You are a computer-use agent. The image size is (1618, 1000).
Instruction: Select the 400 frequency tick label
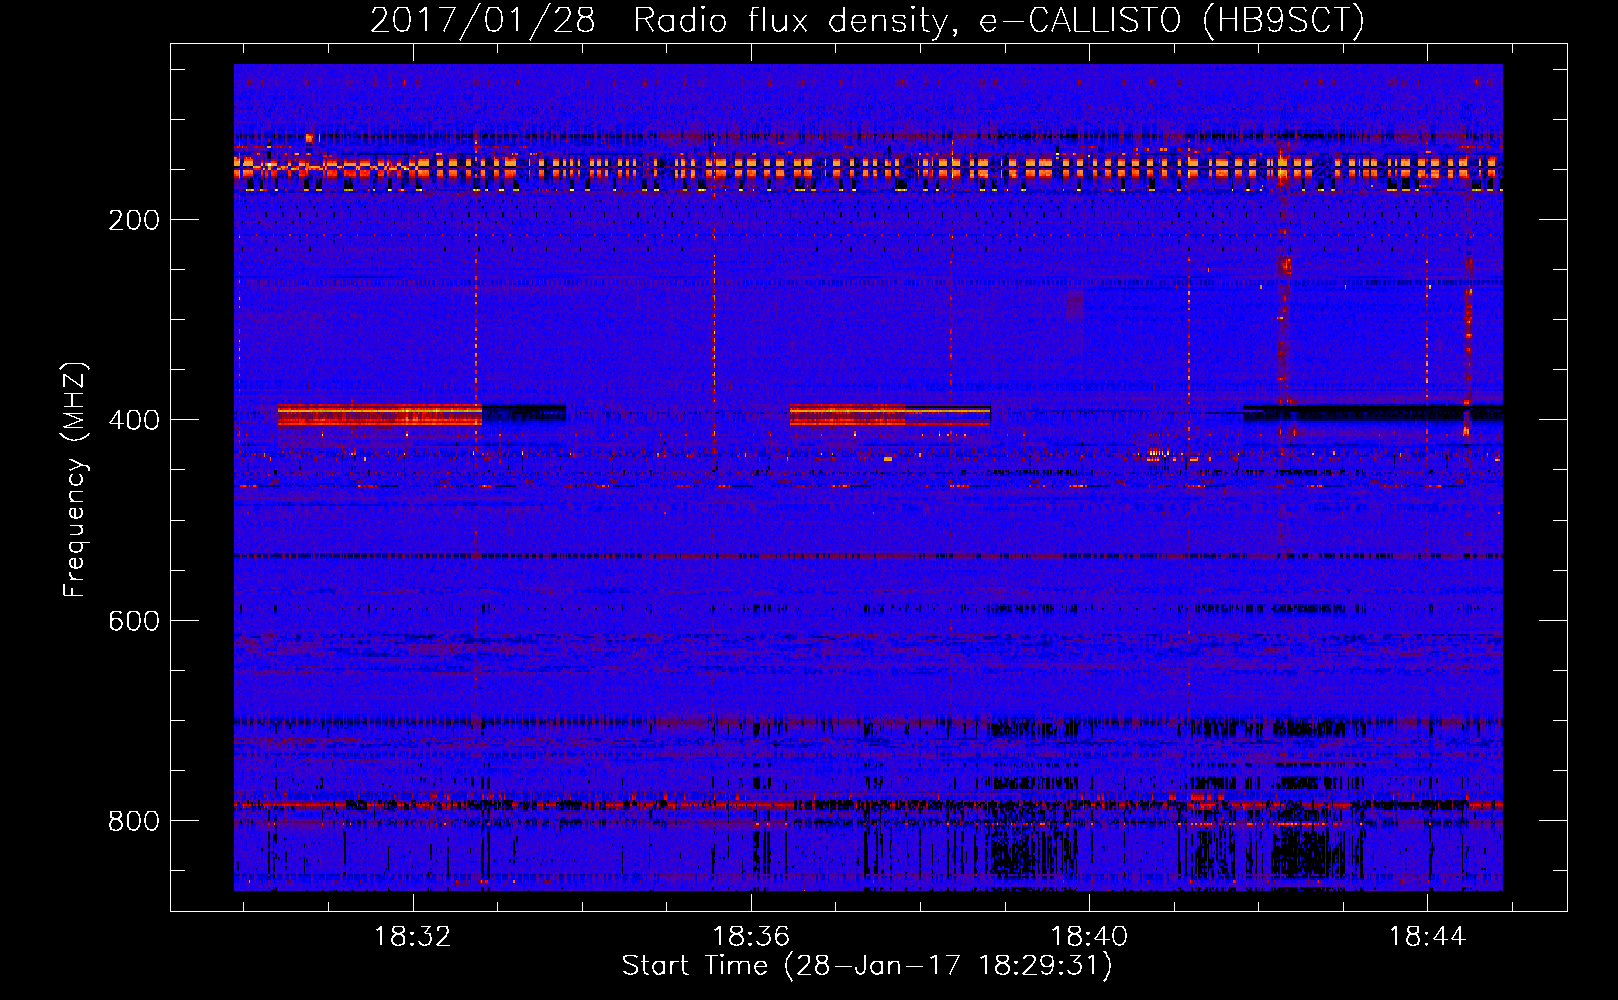[134, 420]
